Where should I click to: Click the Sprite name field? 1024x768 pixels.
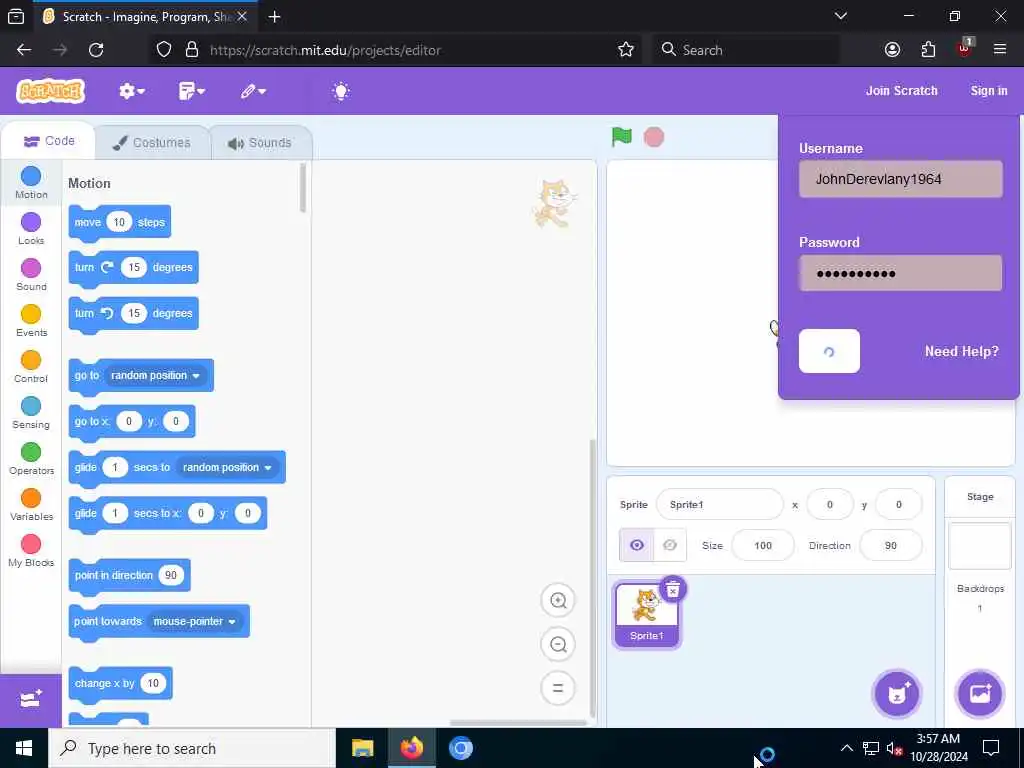pyautogui.click(x=720, y=505)
